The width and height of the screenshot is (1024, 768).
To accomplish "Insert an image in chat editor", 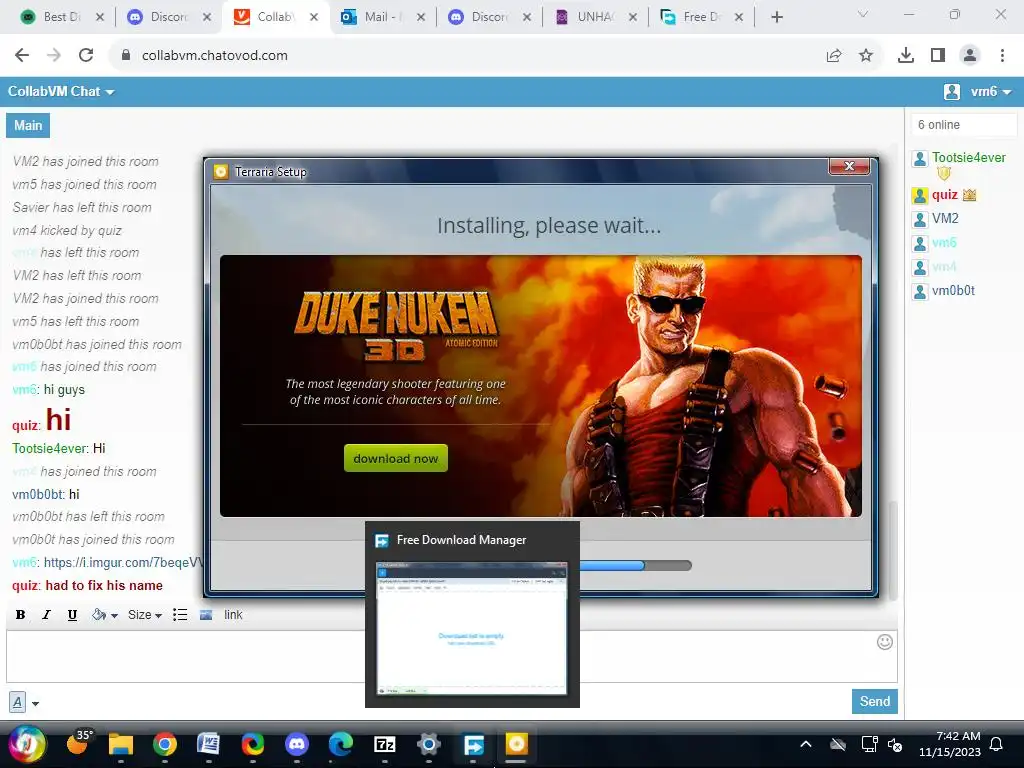I will point(206,615).
